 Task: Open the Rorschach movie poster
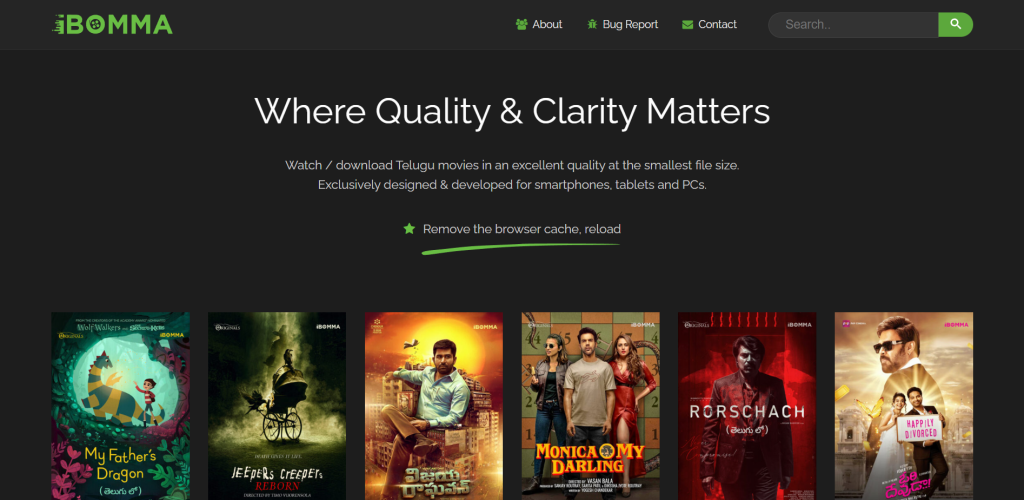tap(747, 406)
